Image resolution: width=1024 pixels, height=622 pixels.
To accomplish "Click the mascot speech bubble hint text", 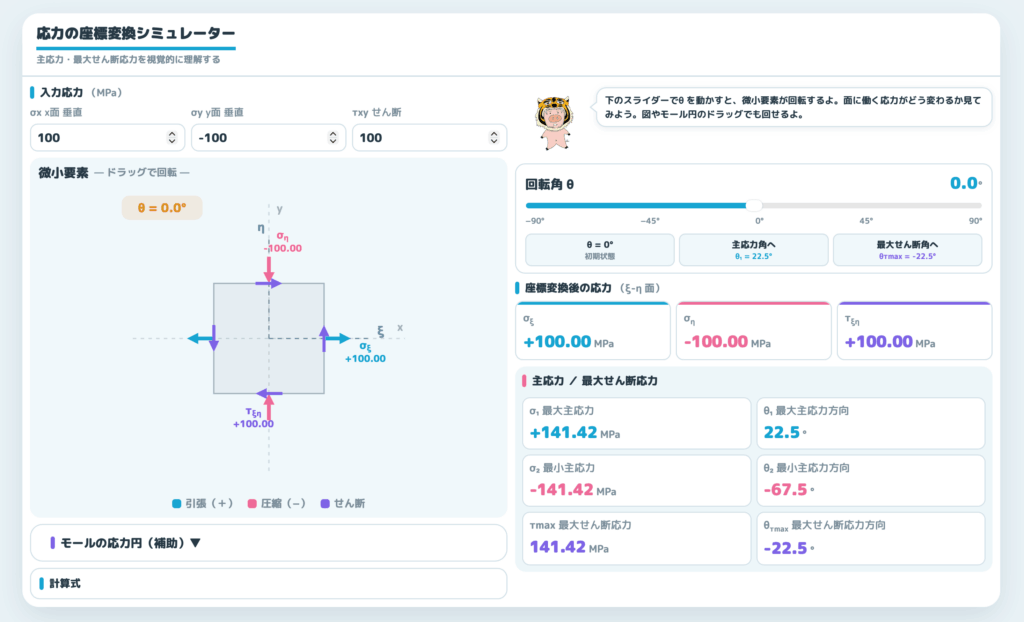I will click(793, 107).
